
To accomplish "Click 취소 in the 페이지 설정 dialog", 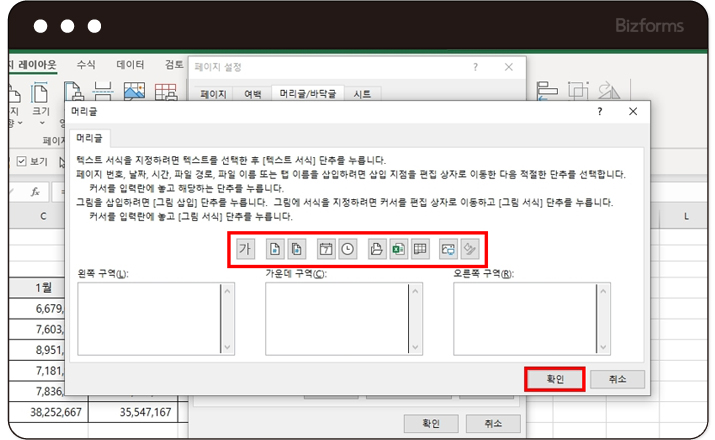I will 493,424.
